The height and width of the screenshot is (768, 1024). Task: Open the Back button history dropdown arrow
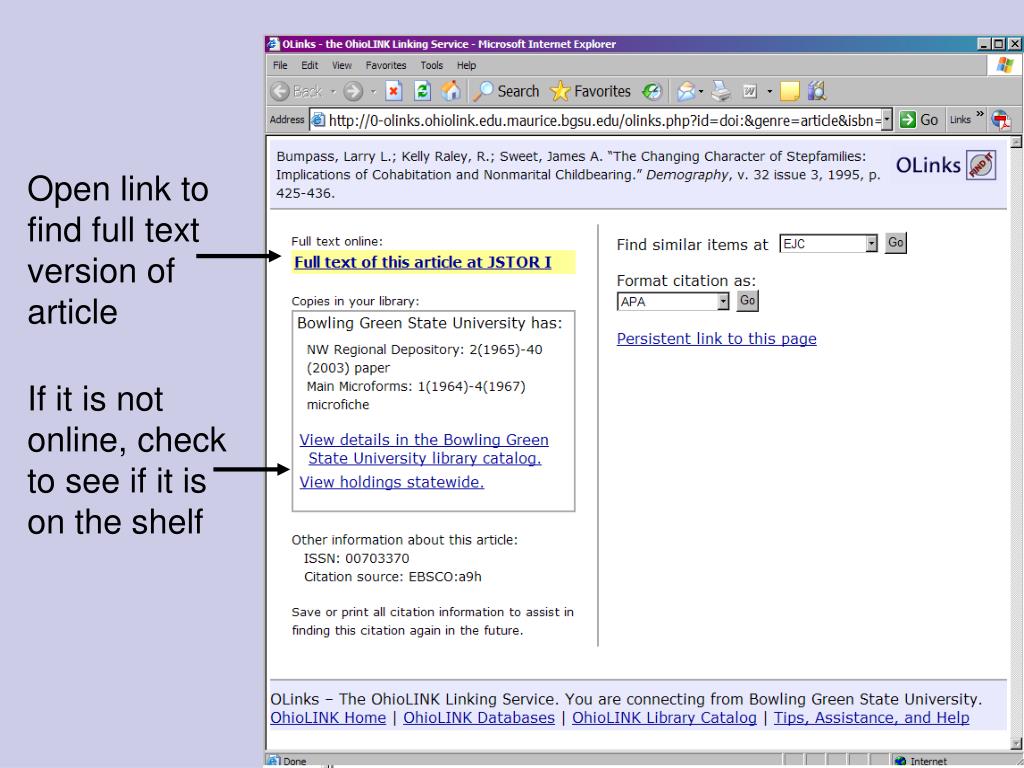333,91
